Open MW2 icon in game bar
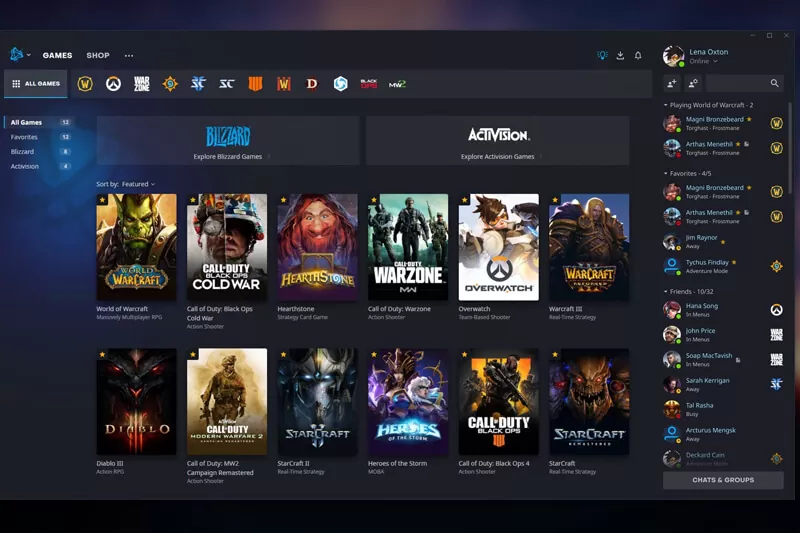 tap(397, 84)
